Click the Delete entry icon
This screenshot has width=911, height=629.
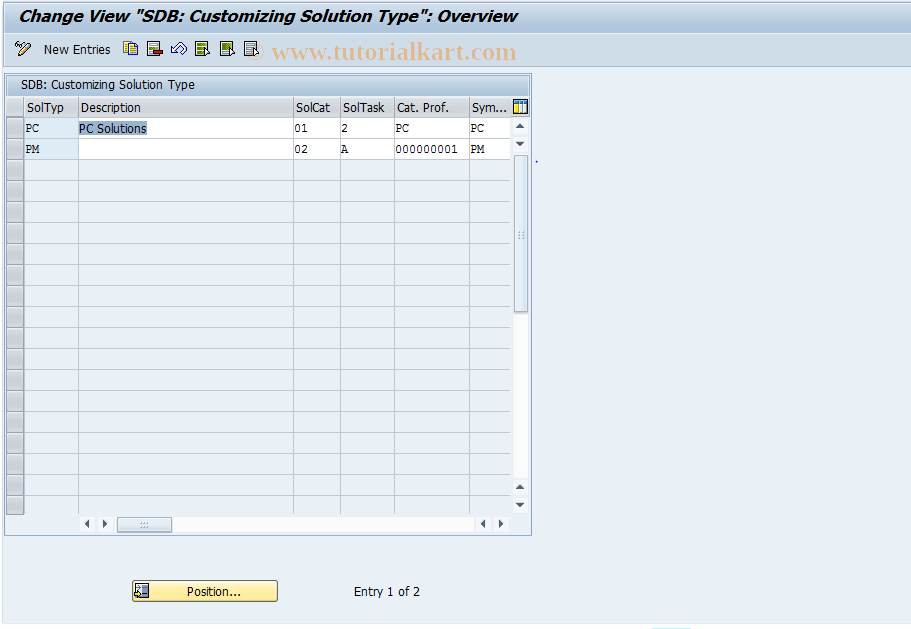click(x=155, y=49)
